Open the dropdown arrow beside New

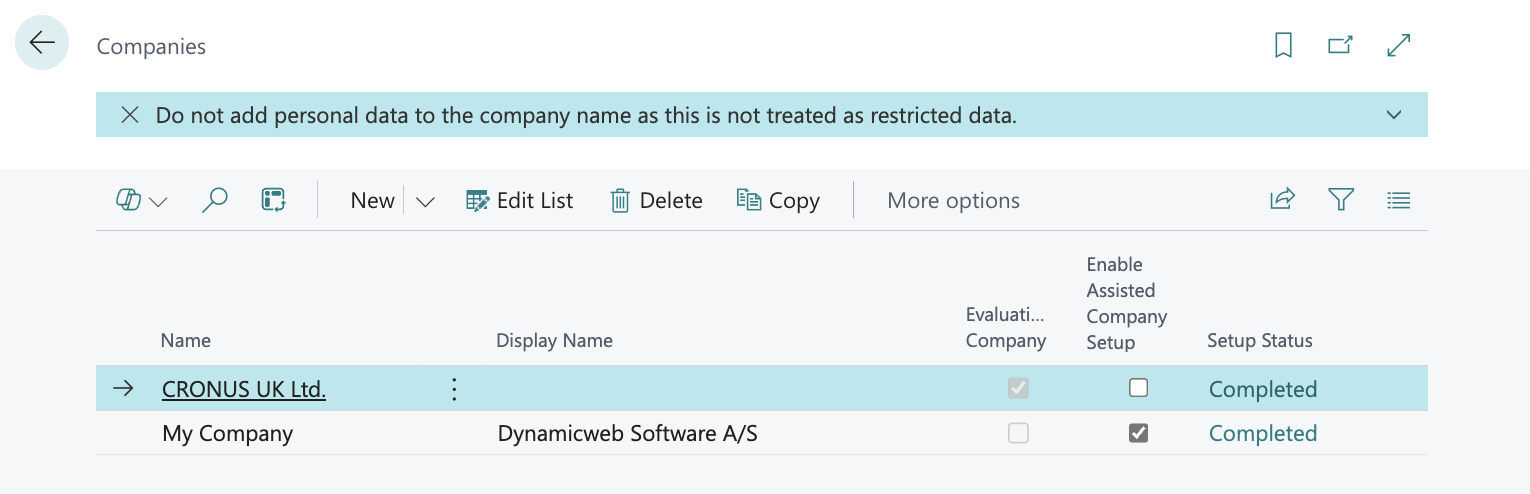tap(425, 201)
